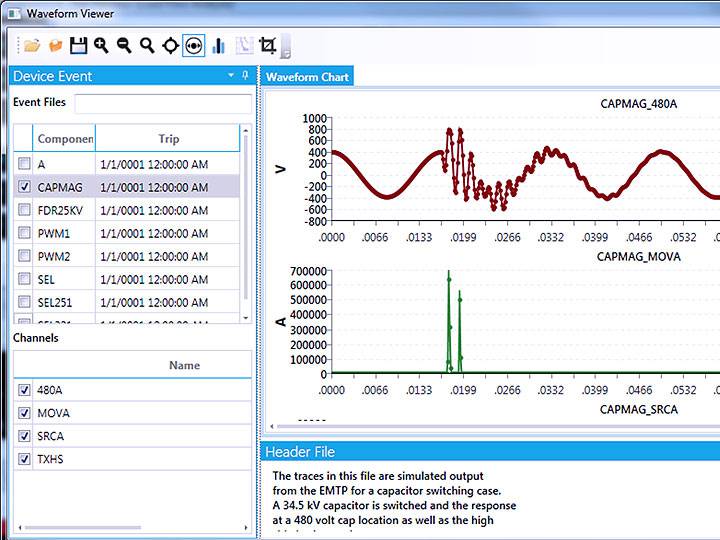Select the crop tool icon
Viewport: 720px width, 540px height.
tap(267, 45)
